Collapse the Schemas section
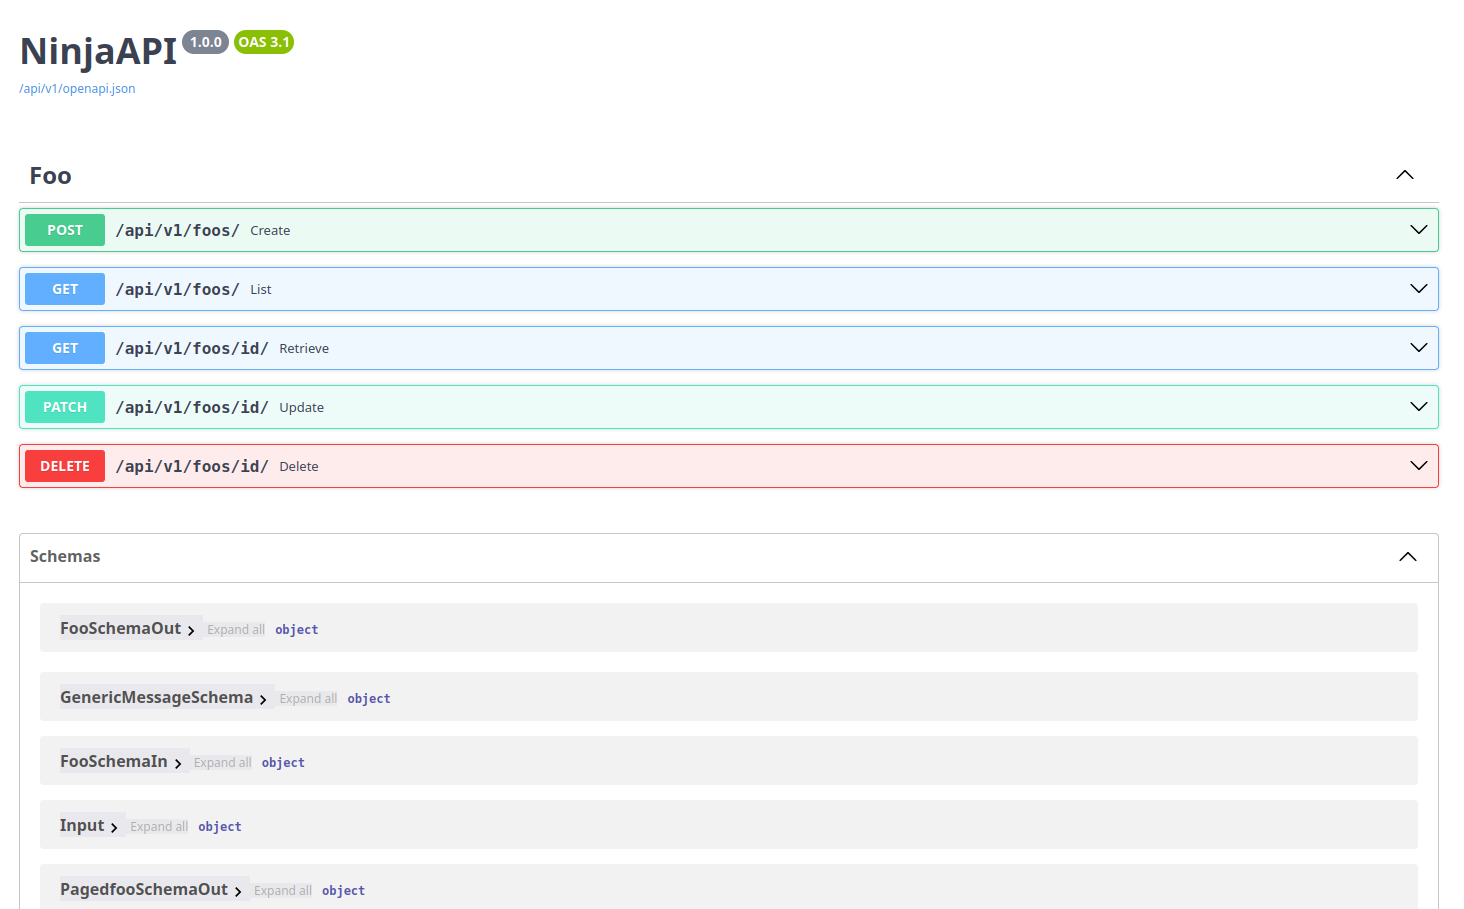Screen dimensions: 1464x909 click(x=1408, y=557)
